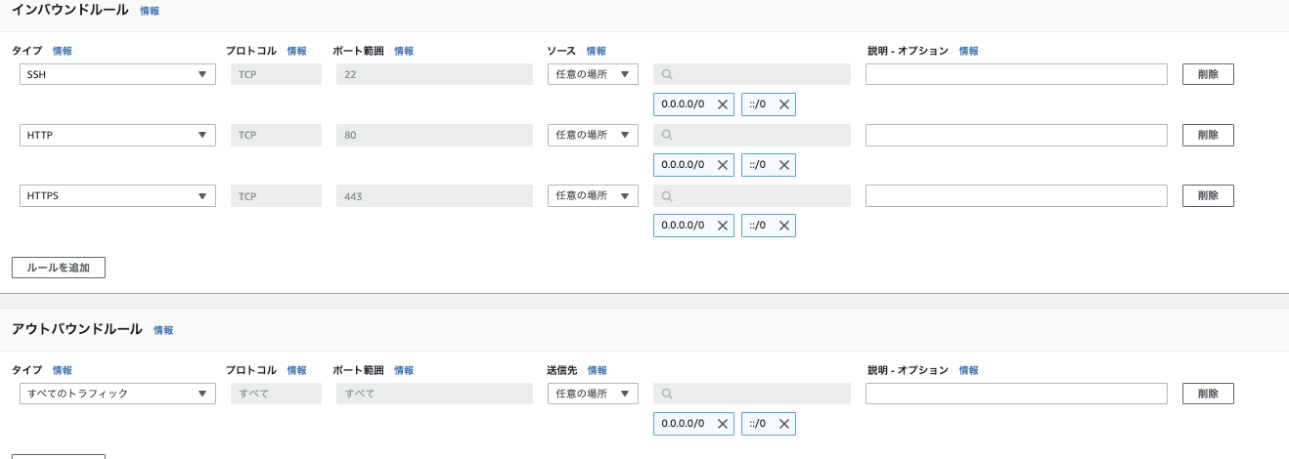Click the source search box for the HTTPS rule
This screenshot has height=459, width=1289.
point(752,196)
